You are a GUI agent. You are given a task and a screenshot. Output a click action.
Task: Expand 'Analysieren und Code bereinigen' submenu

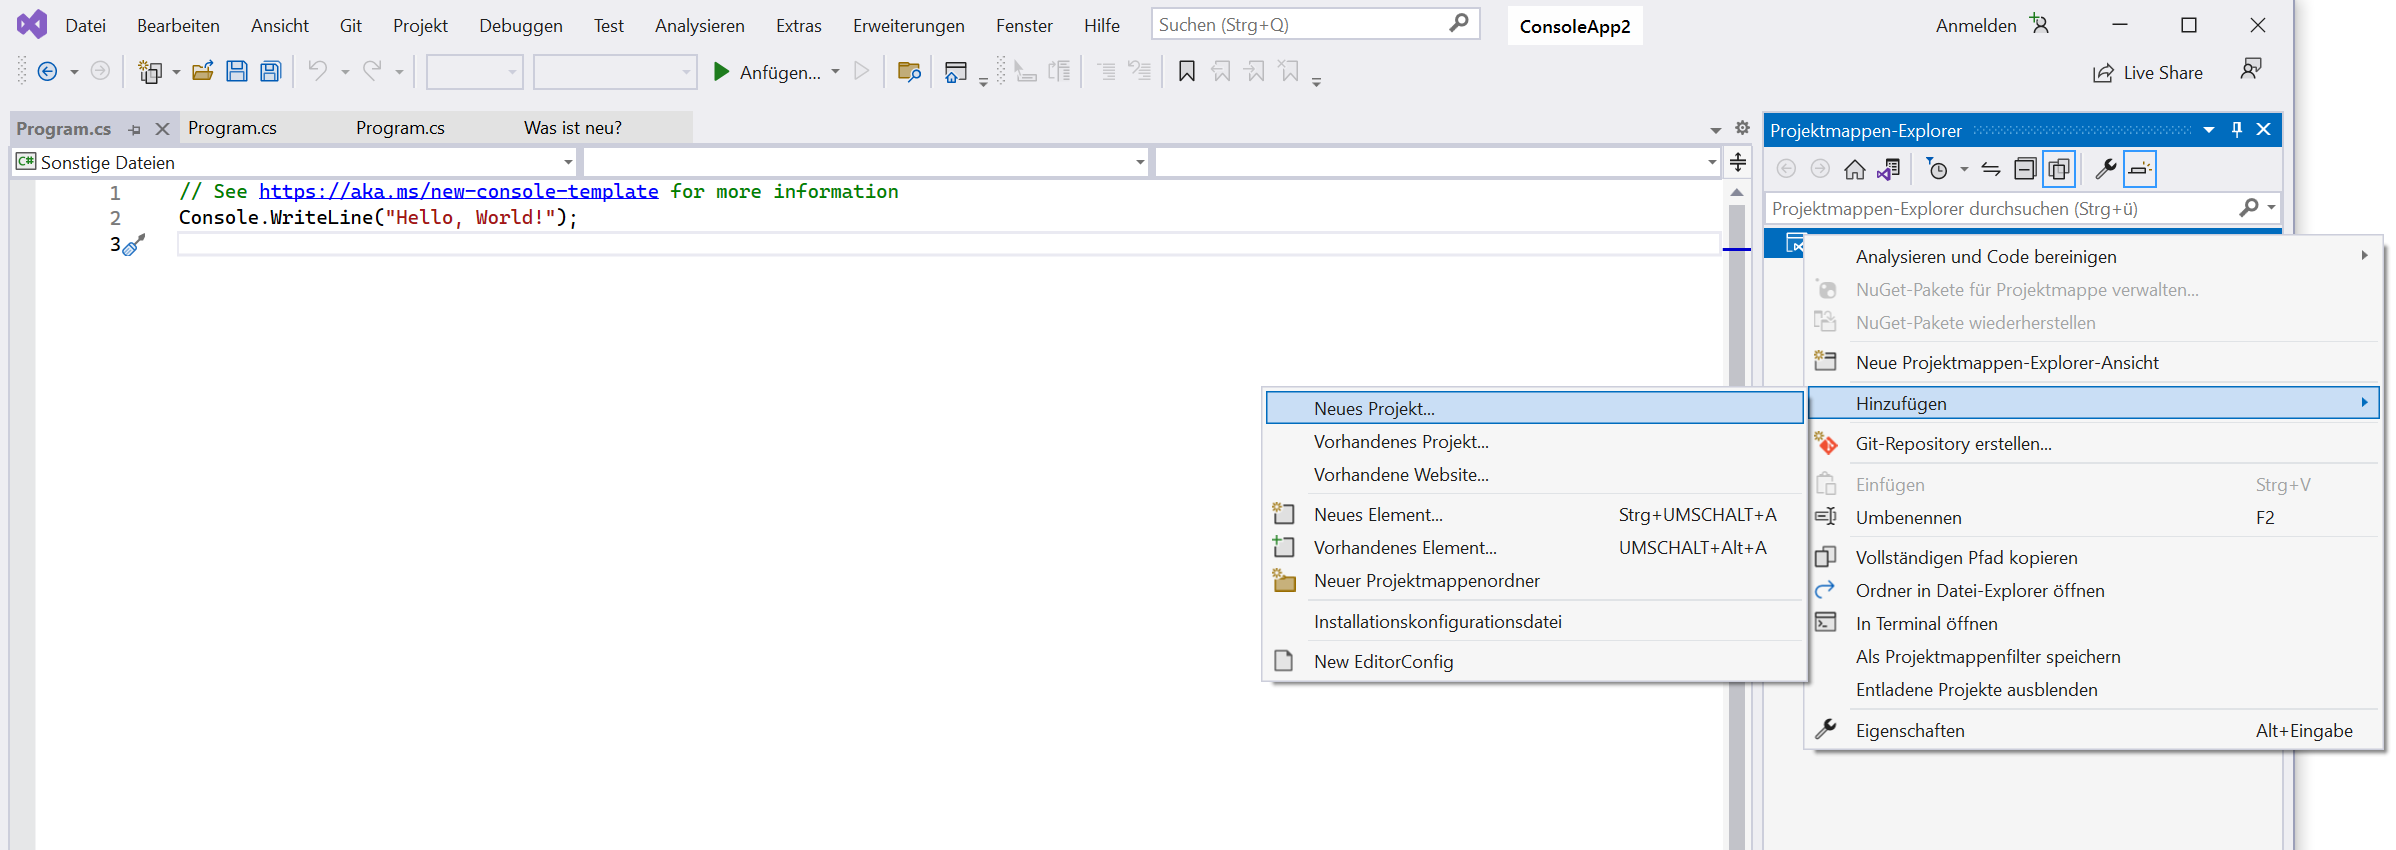coord(2094,256)
